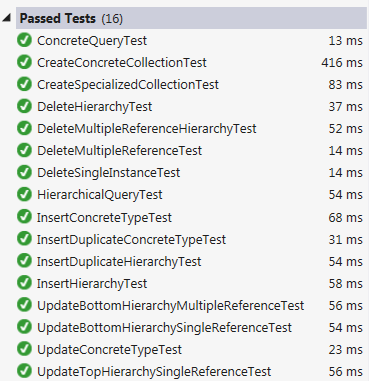
Task: Click the 416 ms duration value
Action: pos(342,62)
